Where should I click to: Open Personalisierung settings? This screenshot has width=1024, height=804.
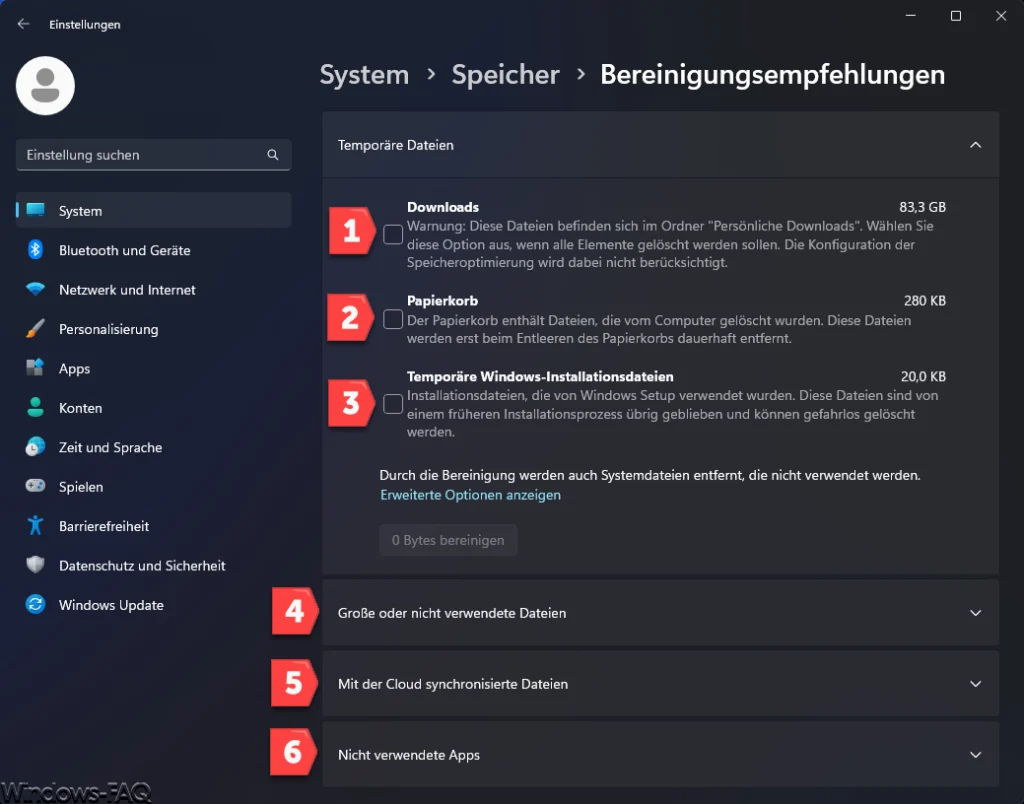pyautogui.click(x=153, y=329)
